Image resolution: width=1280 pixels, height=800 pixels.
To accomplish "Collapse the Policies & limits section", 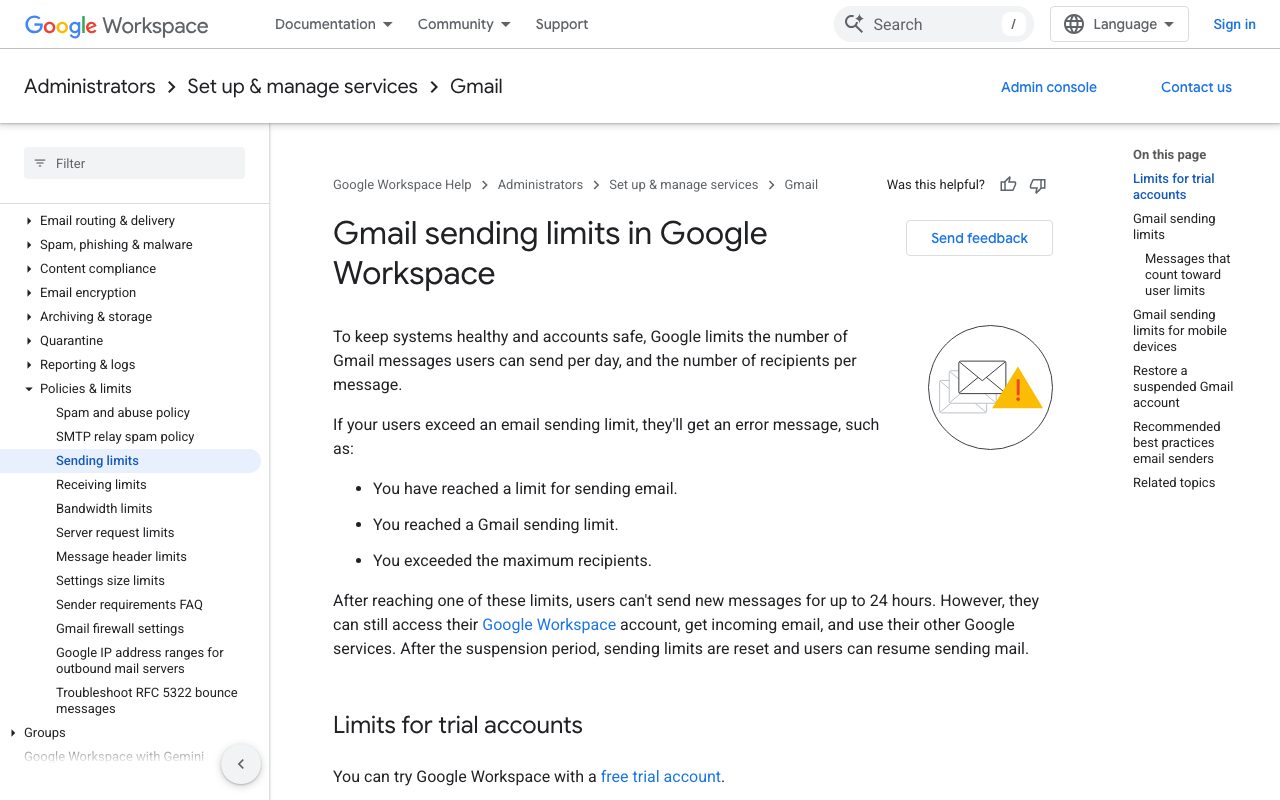I will [29, 389].
